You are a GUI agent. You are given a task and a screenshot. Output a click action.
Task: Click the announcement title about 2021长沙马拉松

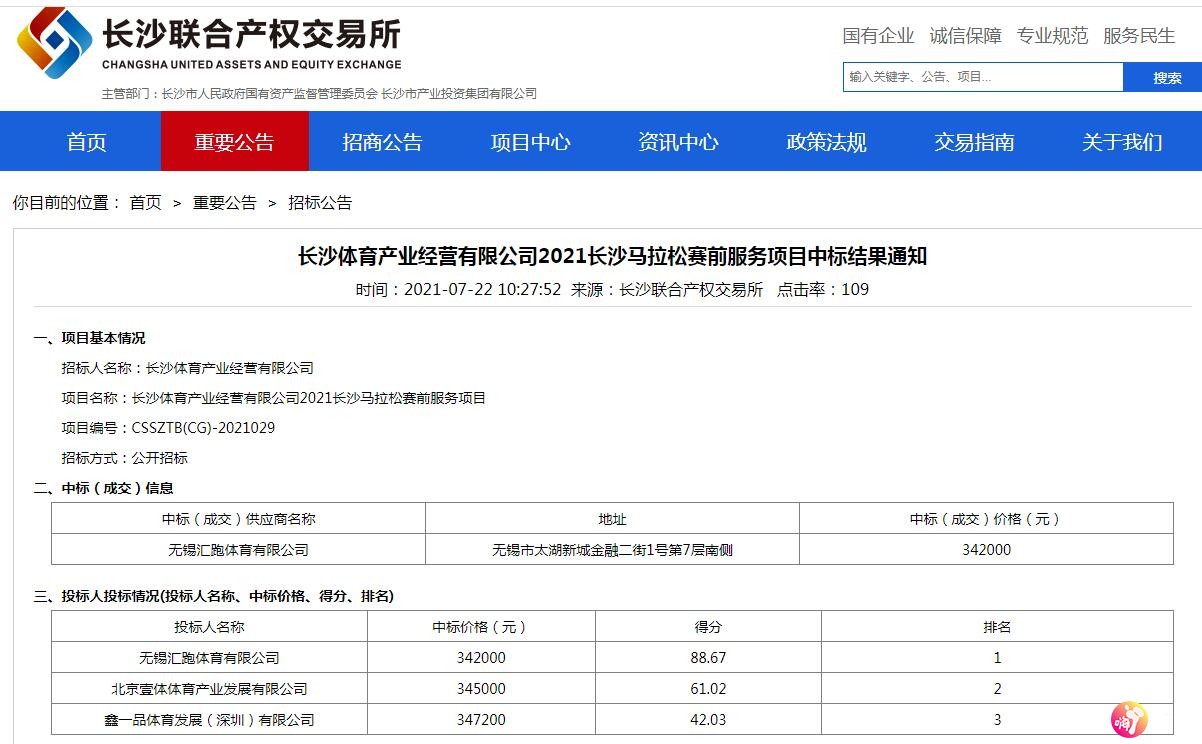(613, 256)
